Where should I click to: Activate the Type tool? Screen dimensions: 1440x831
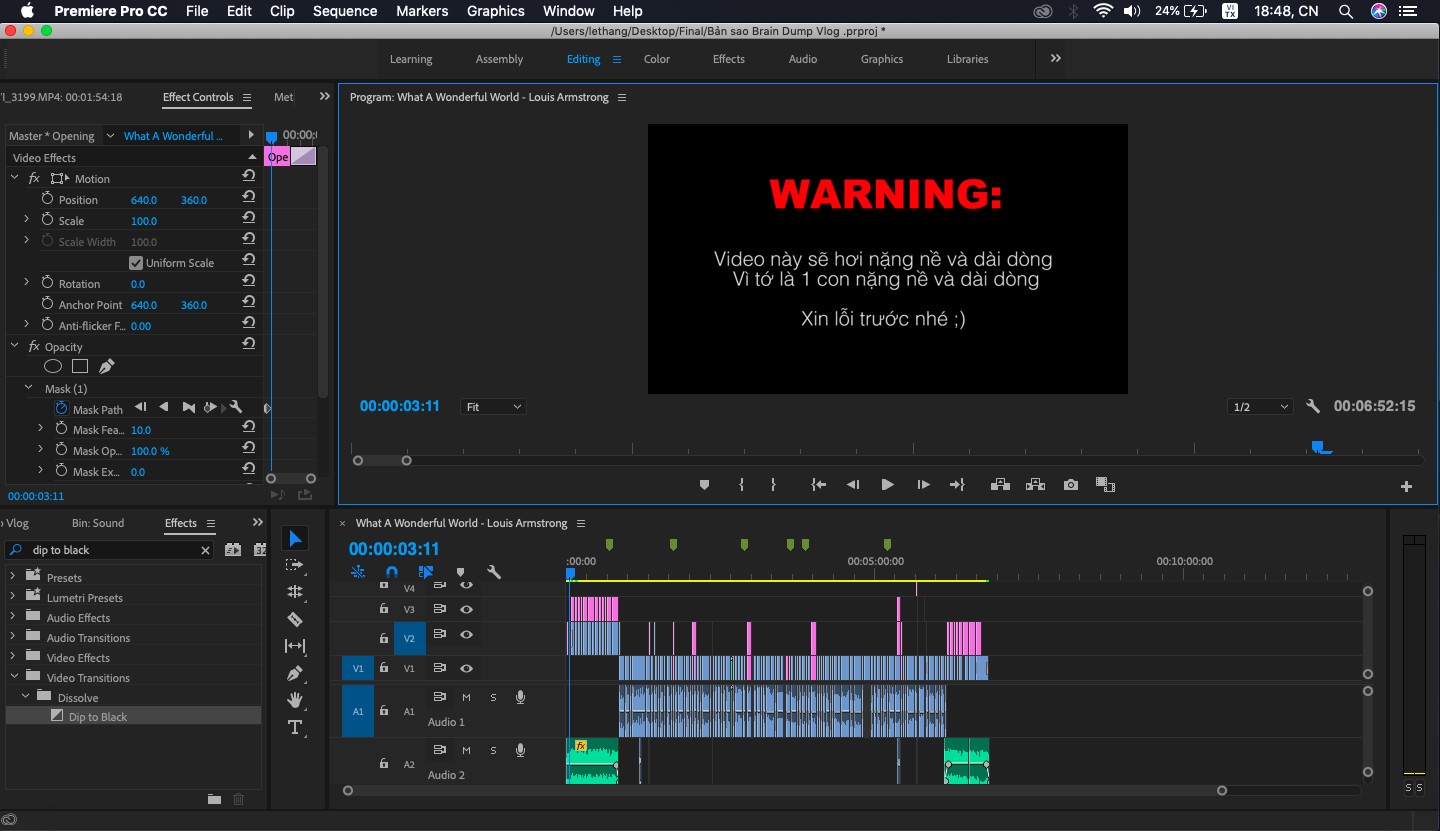coord(295,727)
